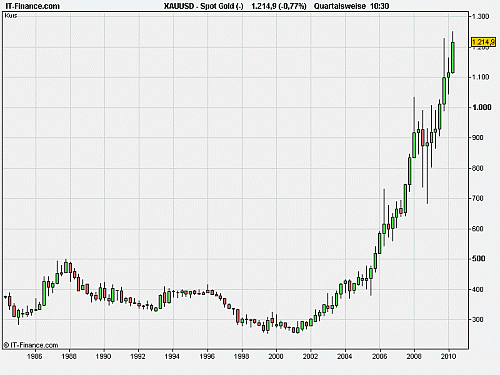Click the XAUUSD - Spot Gold title
This screenshot has width=500, height=375.
204,6
